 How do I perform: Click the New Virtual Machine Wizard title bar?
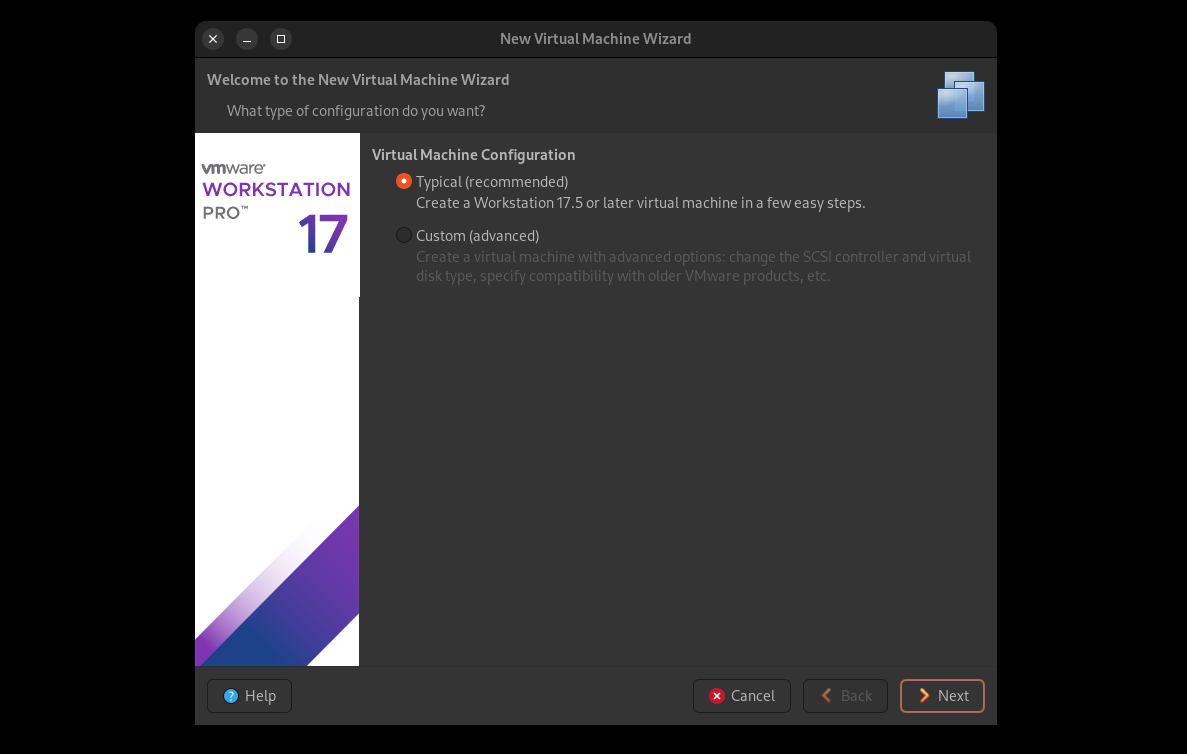595,39
